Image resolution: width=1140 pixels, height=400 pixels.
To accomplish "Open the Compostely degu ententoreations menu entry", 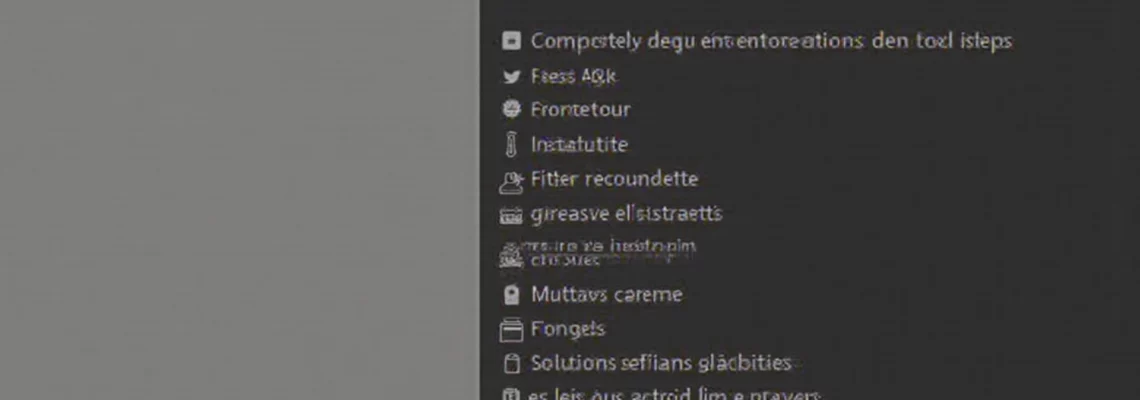I will 771,41.
